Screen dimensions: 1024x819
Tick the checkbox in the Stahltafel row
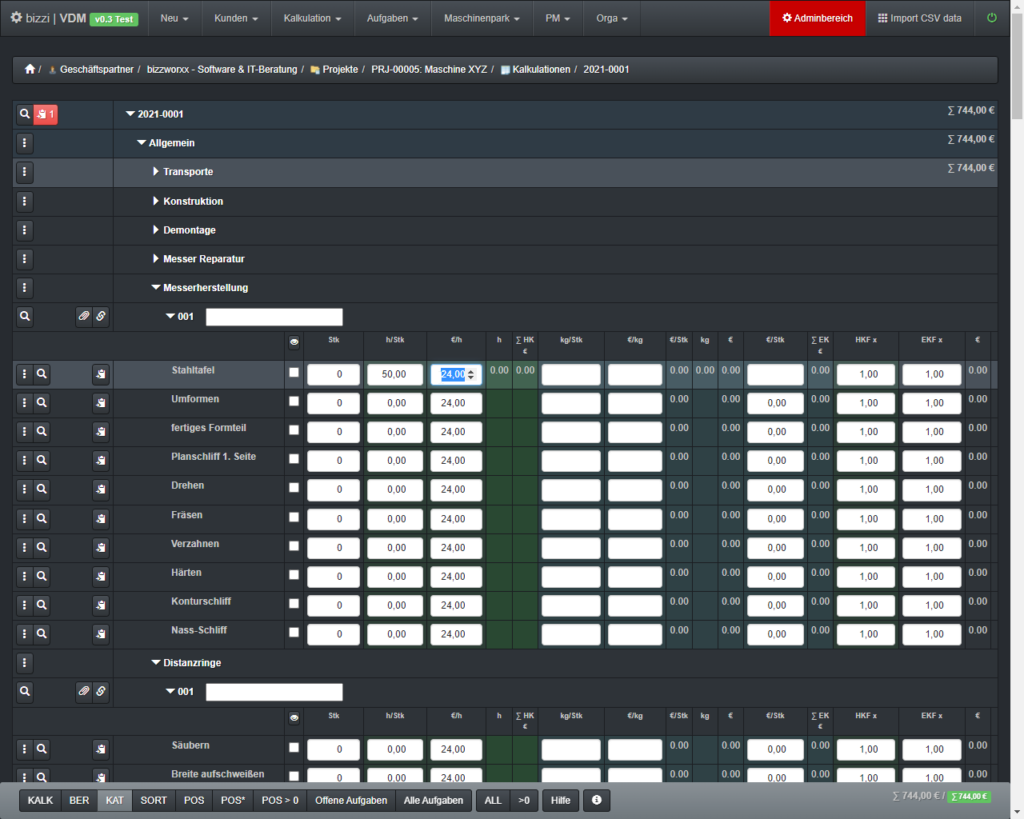[x=293, y=373]
